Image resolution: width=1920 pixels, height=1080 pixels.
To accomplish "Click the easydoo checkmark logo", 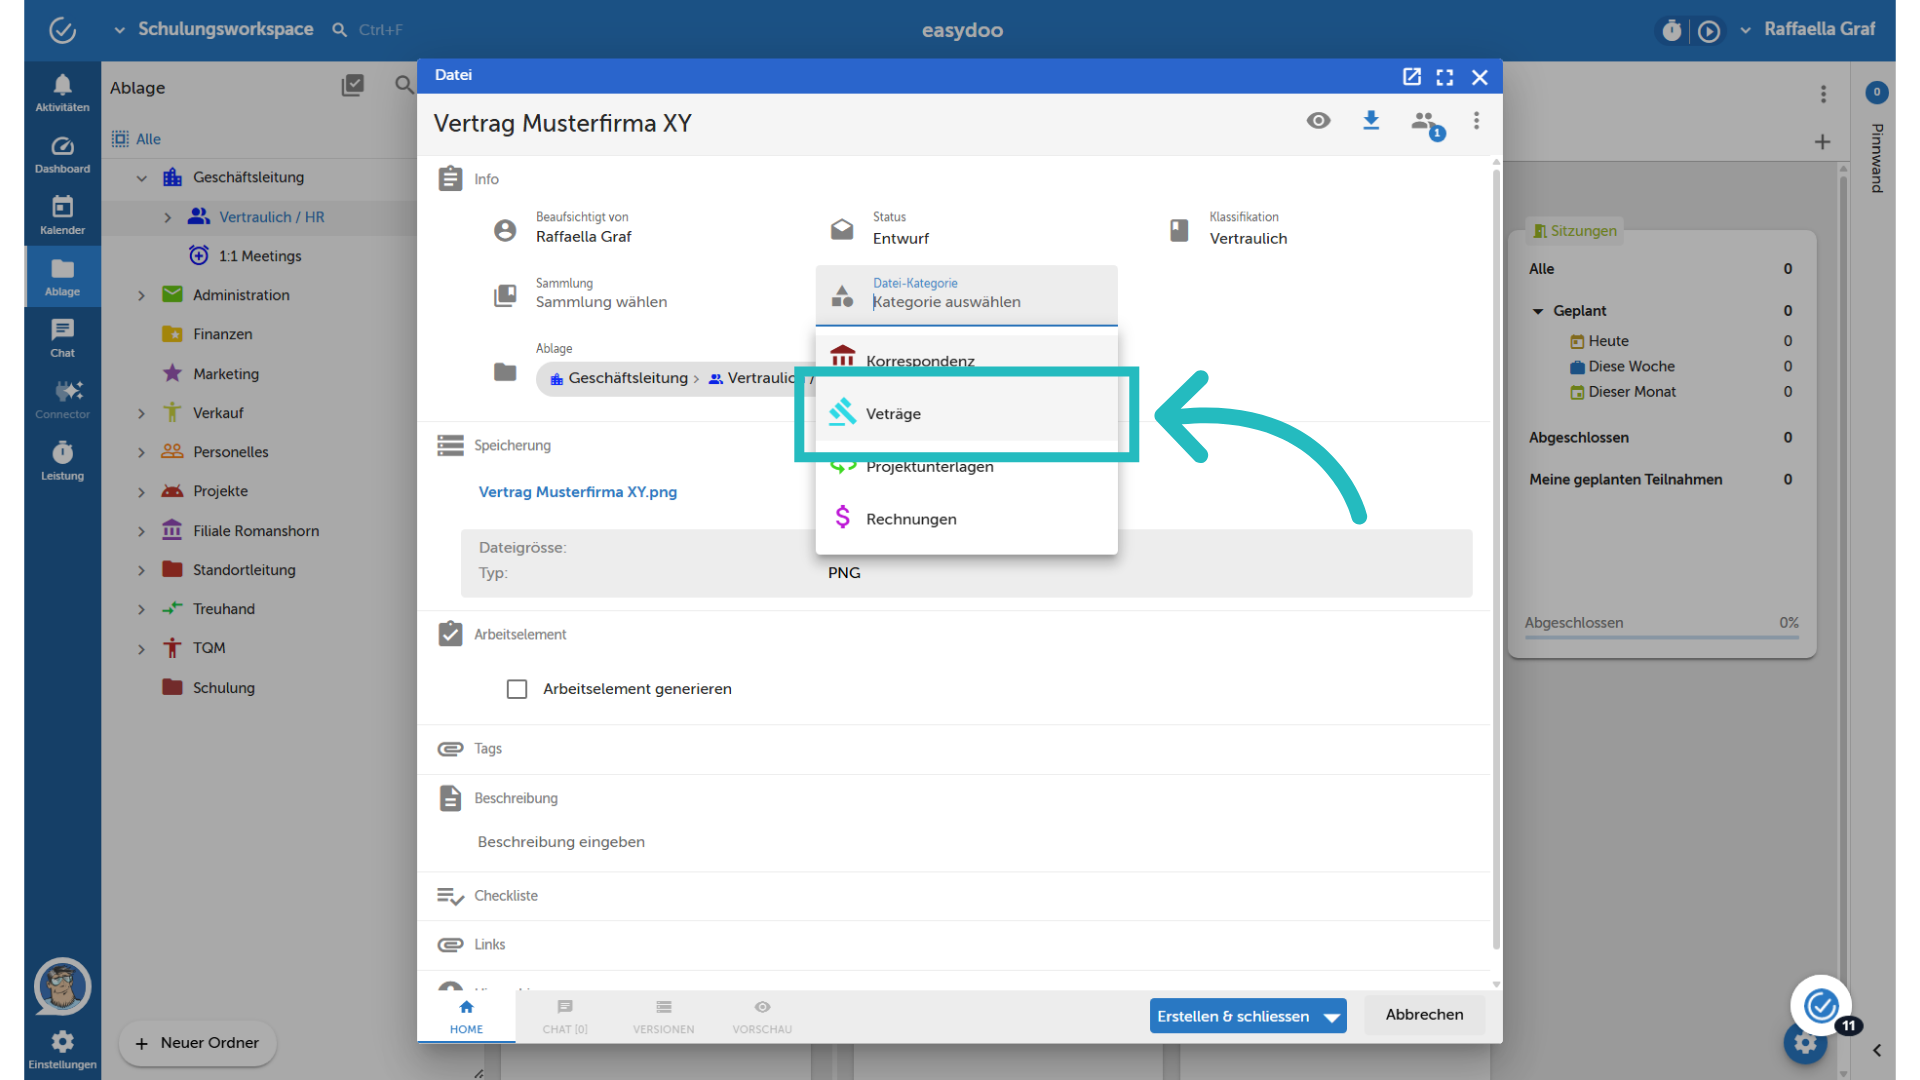I will coord(63,30).
